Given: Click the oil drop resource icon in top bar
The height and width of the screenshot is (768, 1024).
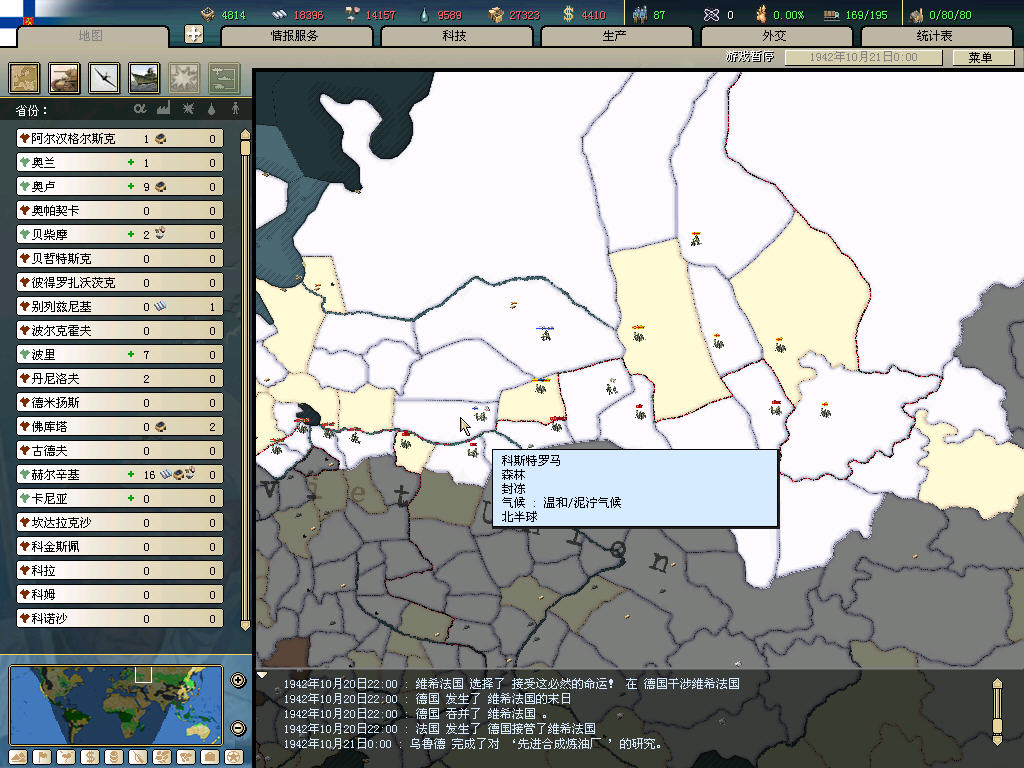Looking at the screenshot, I should click(x=424, y=14).
